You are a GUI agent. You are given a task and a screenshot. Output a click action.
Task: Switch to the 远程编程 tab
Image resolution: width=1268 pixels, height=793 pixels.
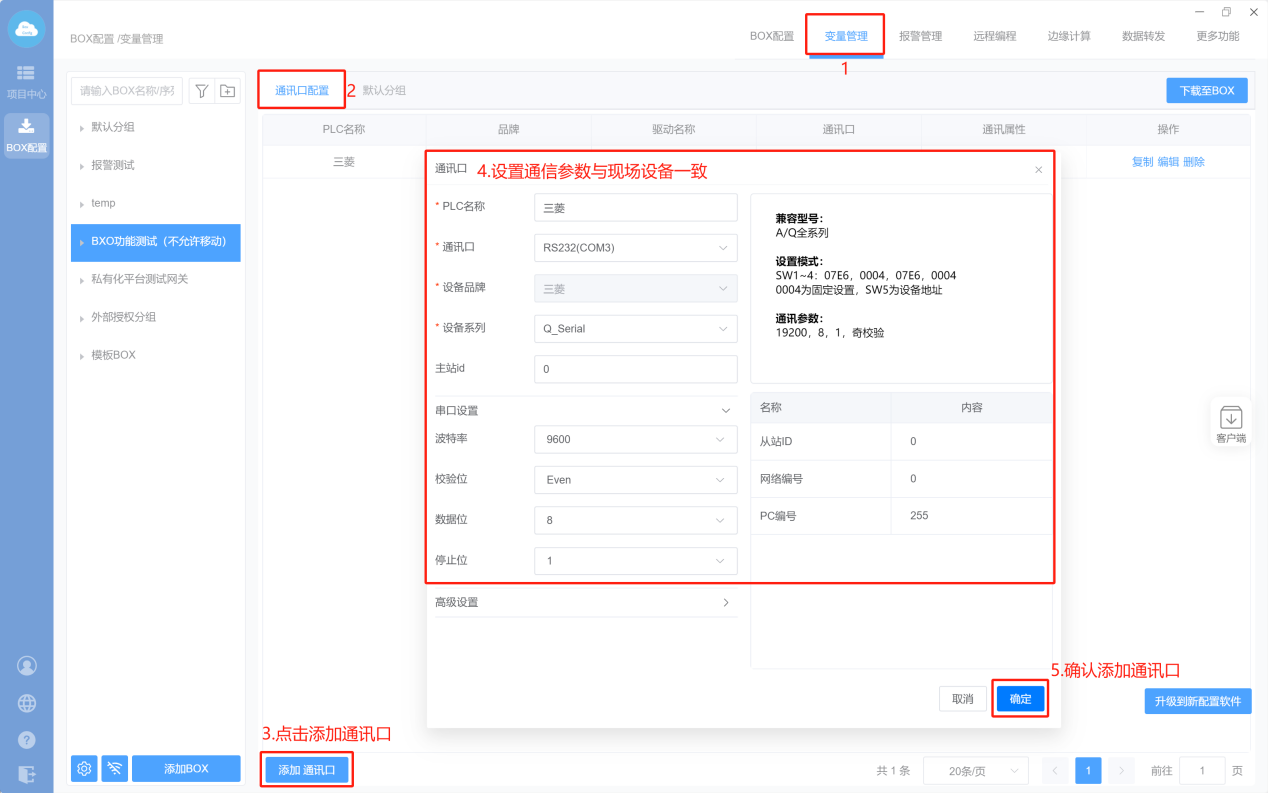coord(994,36)
